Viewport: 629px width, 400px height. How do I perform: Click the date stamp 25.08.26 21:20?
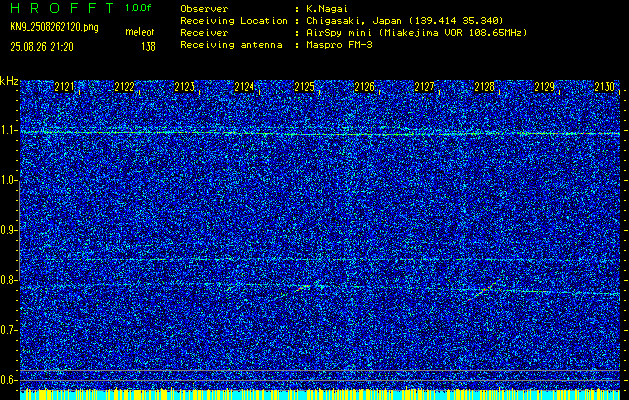(42, 47)
